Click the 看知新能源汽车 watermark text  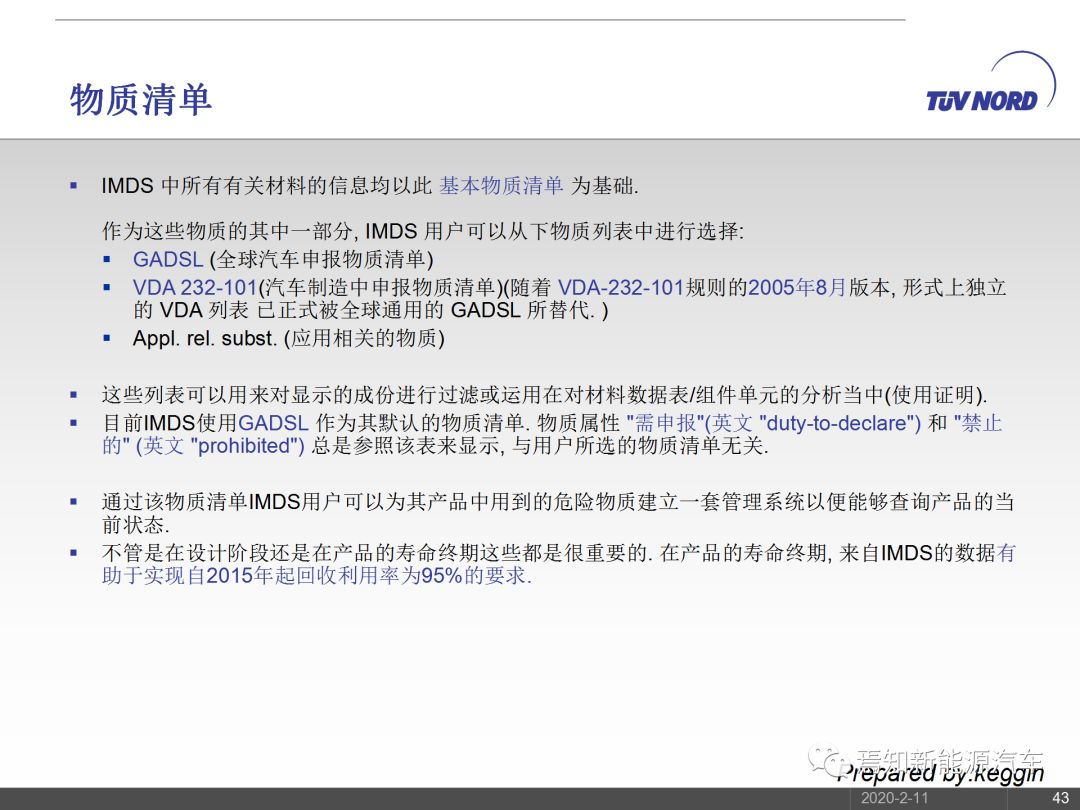pyautogui.click(x=948, y=760)
